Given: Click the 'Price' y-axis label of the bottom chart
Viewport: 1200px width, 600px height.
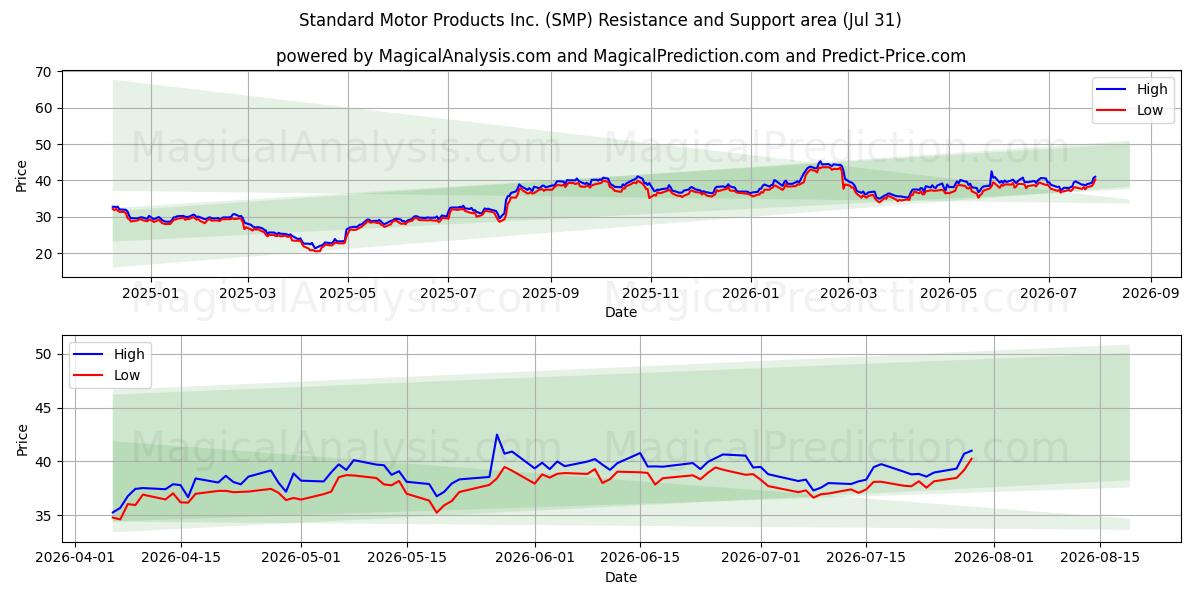Looking at the screenshot, I should (x=22, y=439).
